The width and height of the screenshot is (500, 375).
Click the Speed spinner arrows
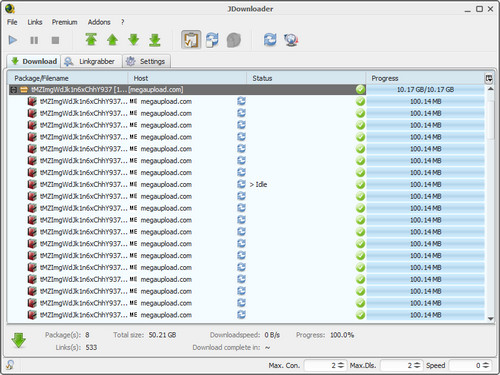486,365
